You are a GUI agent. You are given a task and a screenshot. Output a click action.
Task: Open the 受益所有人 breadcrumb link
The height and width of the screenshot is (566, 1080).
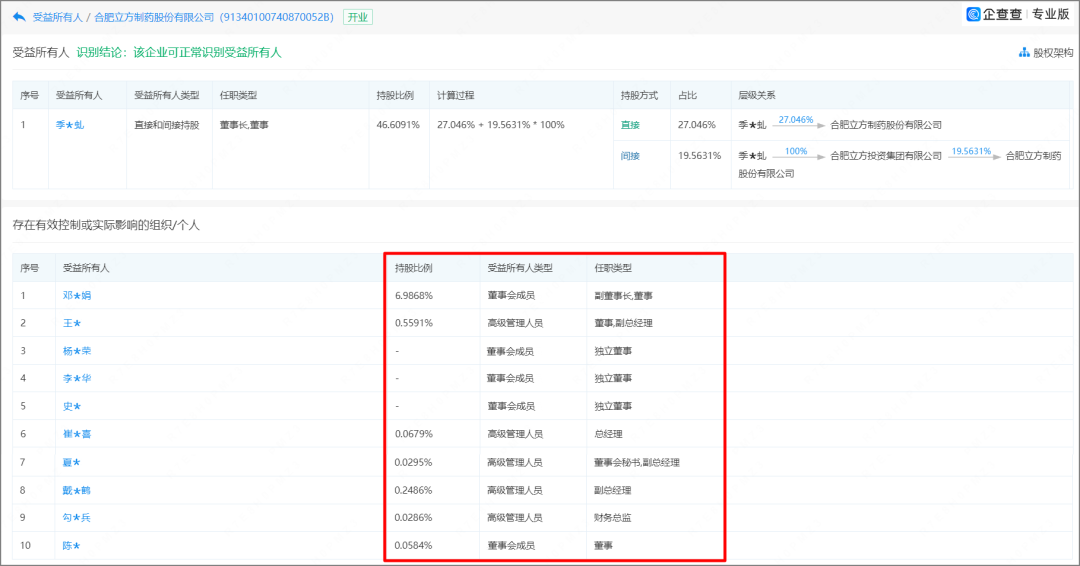(x=58, y=17)
